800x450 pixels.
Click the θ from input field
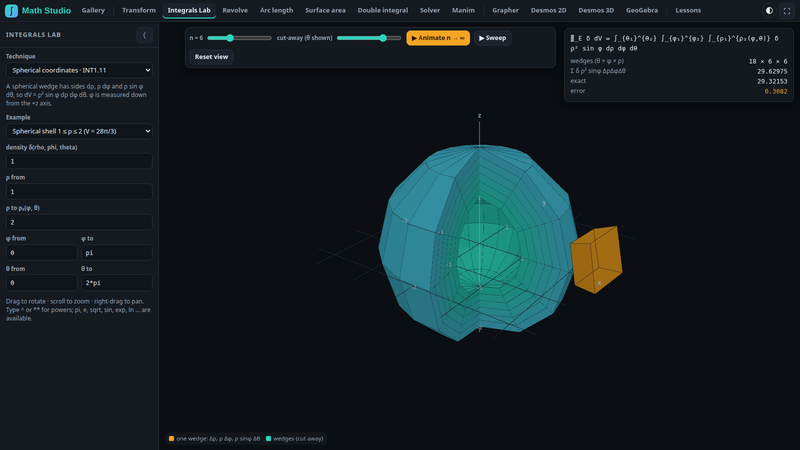tap(41, 283)
